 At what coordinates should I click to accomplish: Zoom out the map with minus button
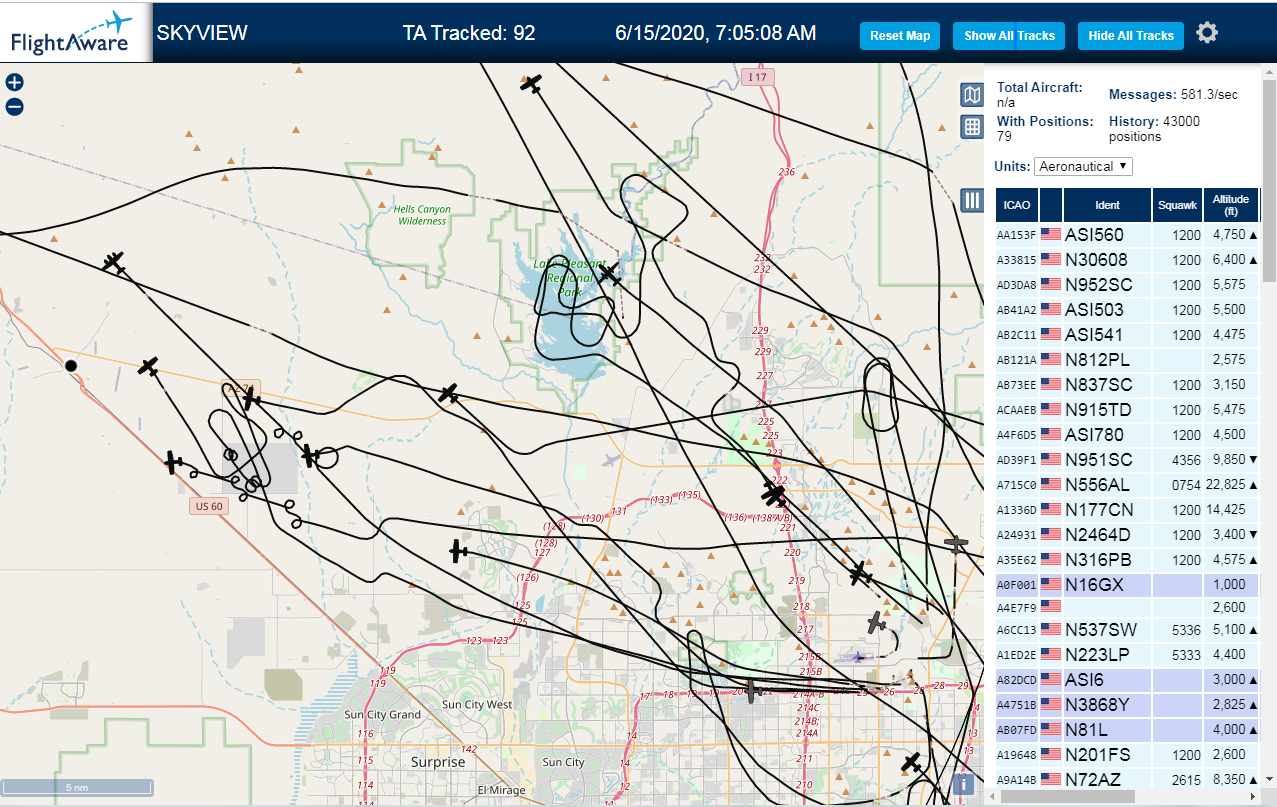14,107
